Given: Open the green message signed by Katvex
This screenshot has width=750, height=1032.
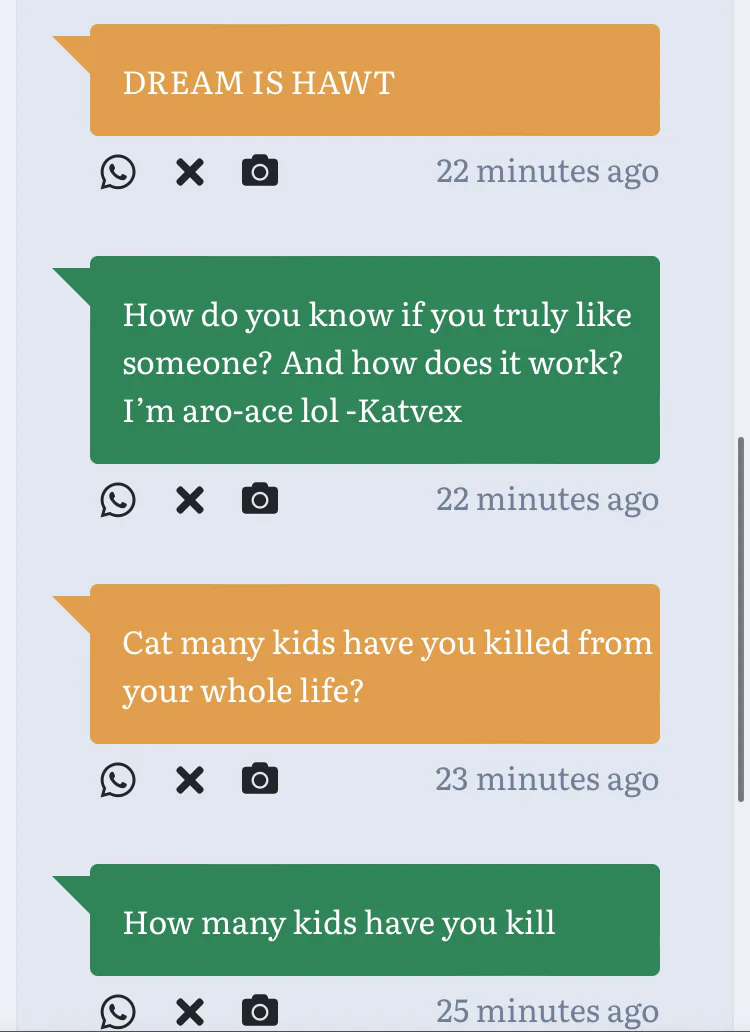Looking at the screenshot, I should tap(375, 360).
